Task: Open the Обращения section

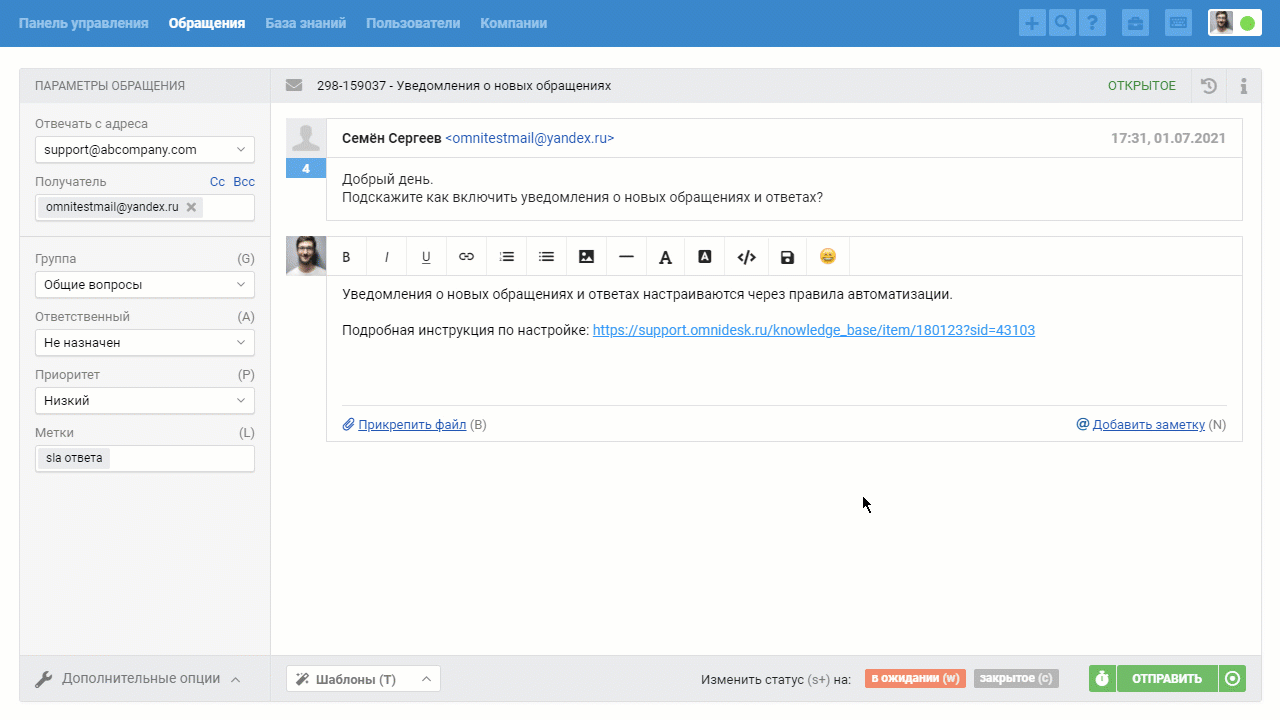Action: click(x=207, y=23)
